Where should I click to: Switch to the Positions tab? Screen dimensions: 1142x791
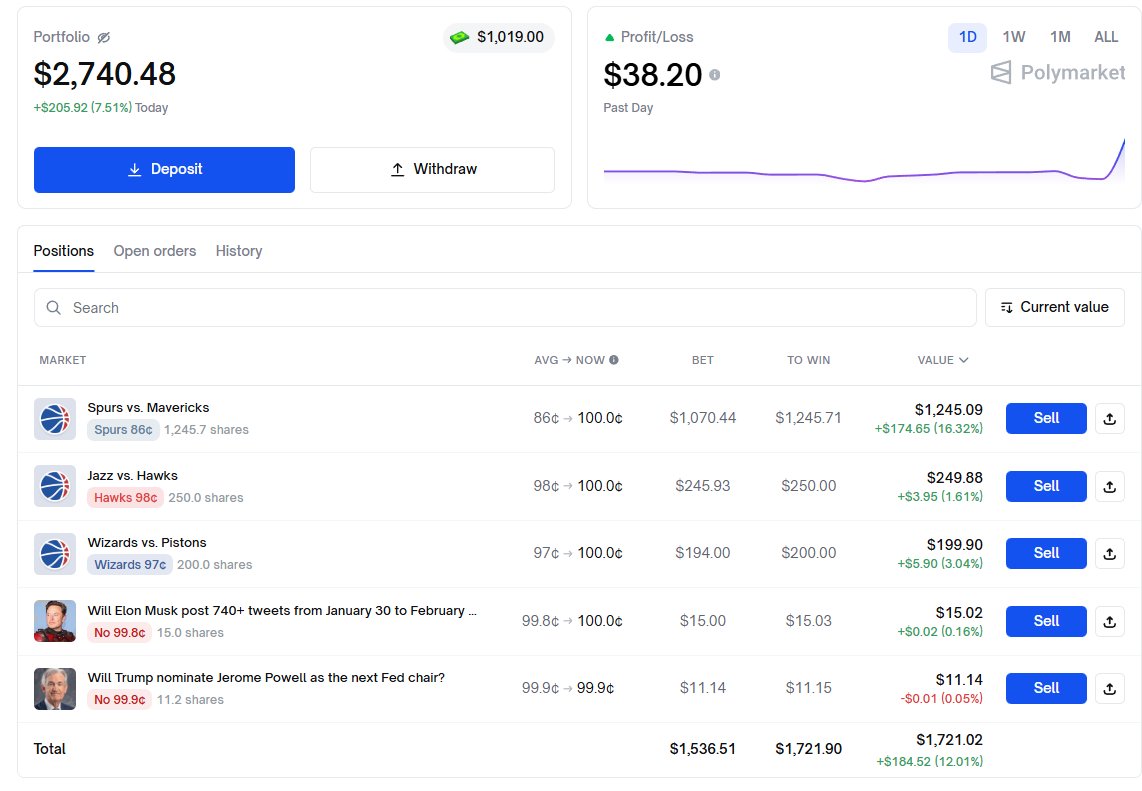coord(63,251)
